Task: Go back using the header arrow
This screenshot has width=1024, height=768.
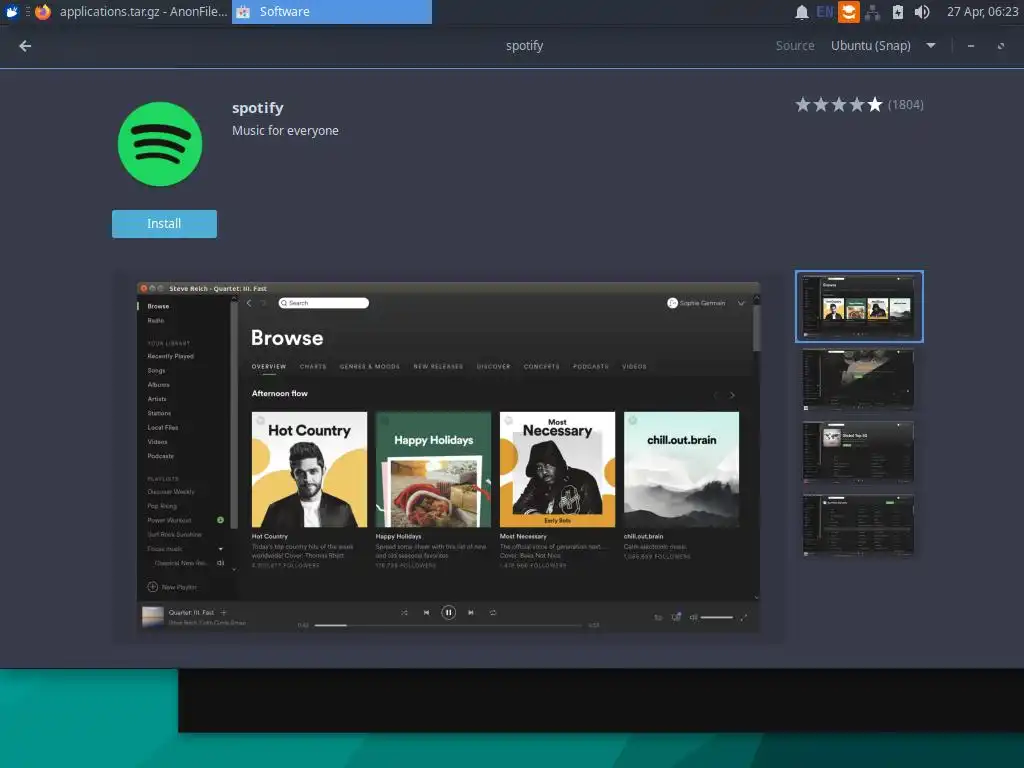Action: coord(25,46)
